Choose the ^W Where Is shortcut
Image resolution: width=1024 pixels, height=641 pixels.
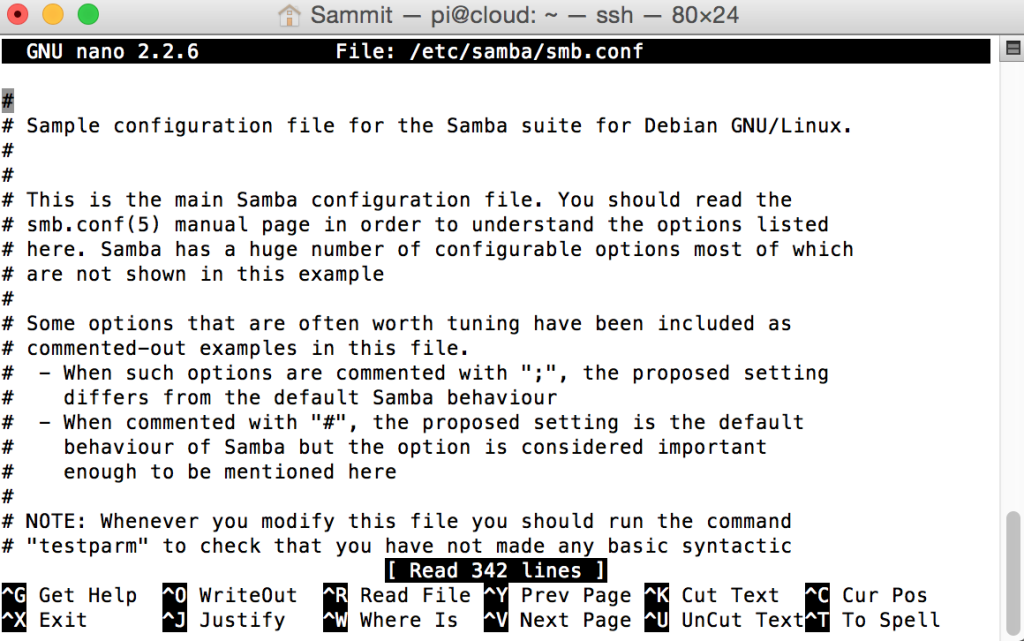[391, 619]
